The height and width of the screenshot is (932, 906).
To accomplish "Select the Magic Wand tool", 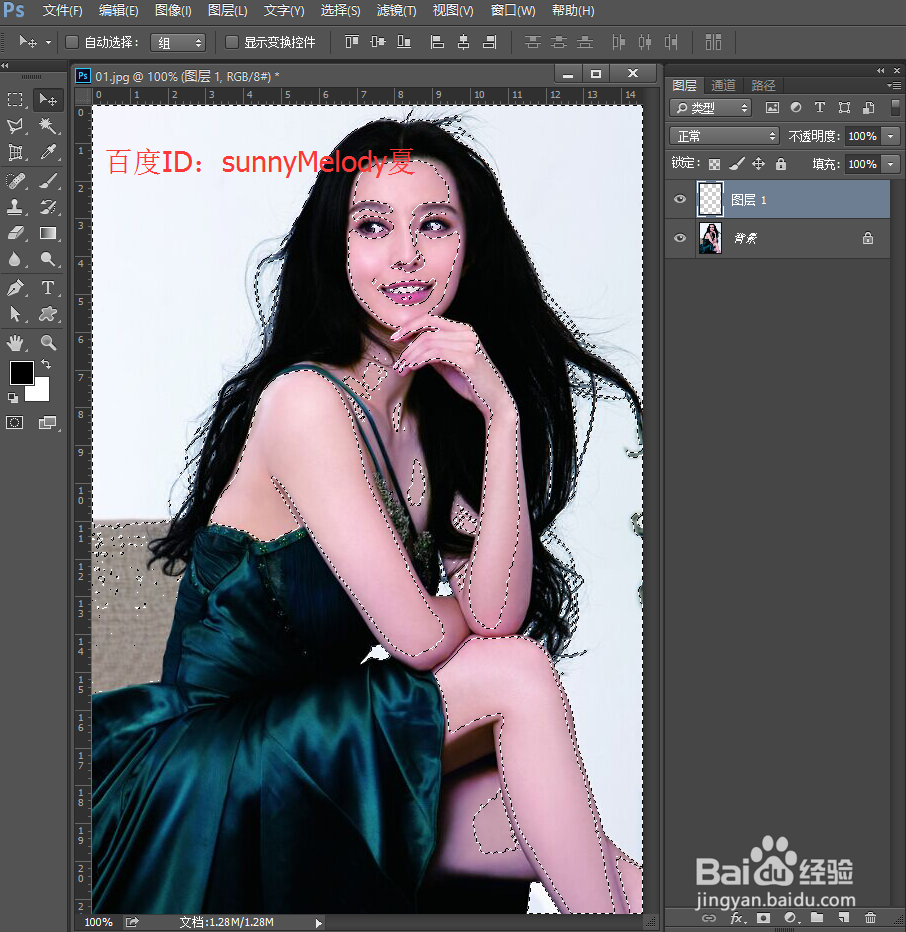I will click(48, 125).
